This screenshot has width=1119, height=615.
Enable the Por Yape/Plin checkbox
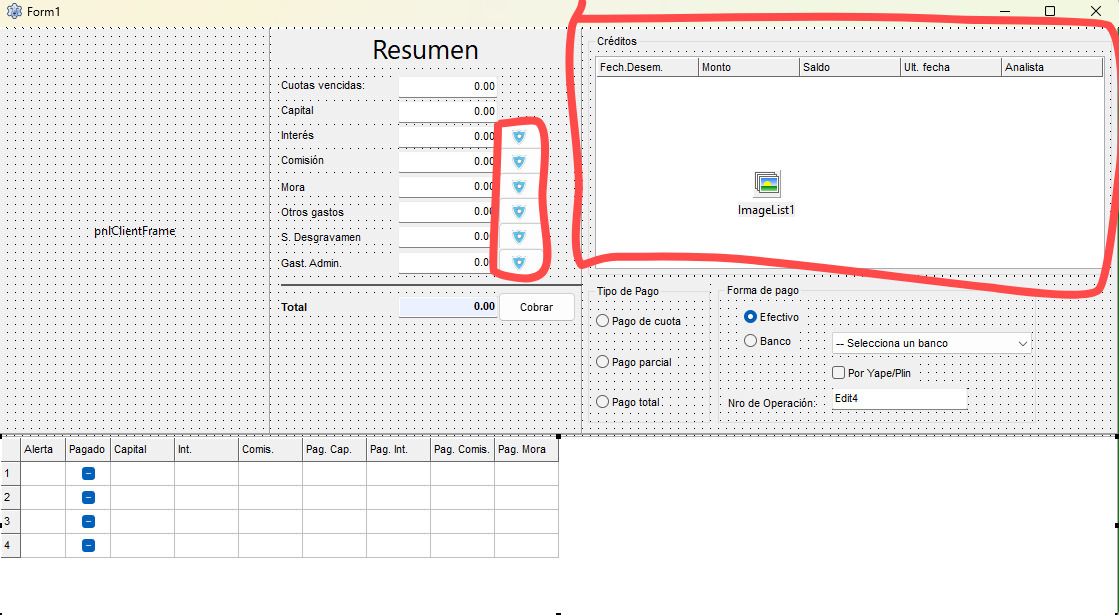839,373
